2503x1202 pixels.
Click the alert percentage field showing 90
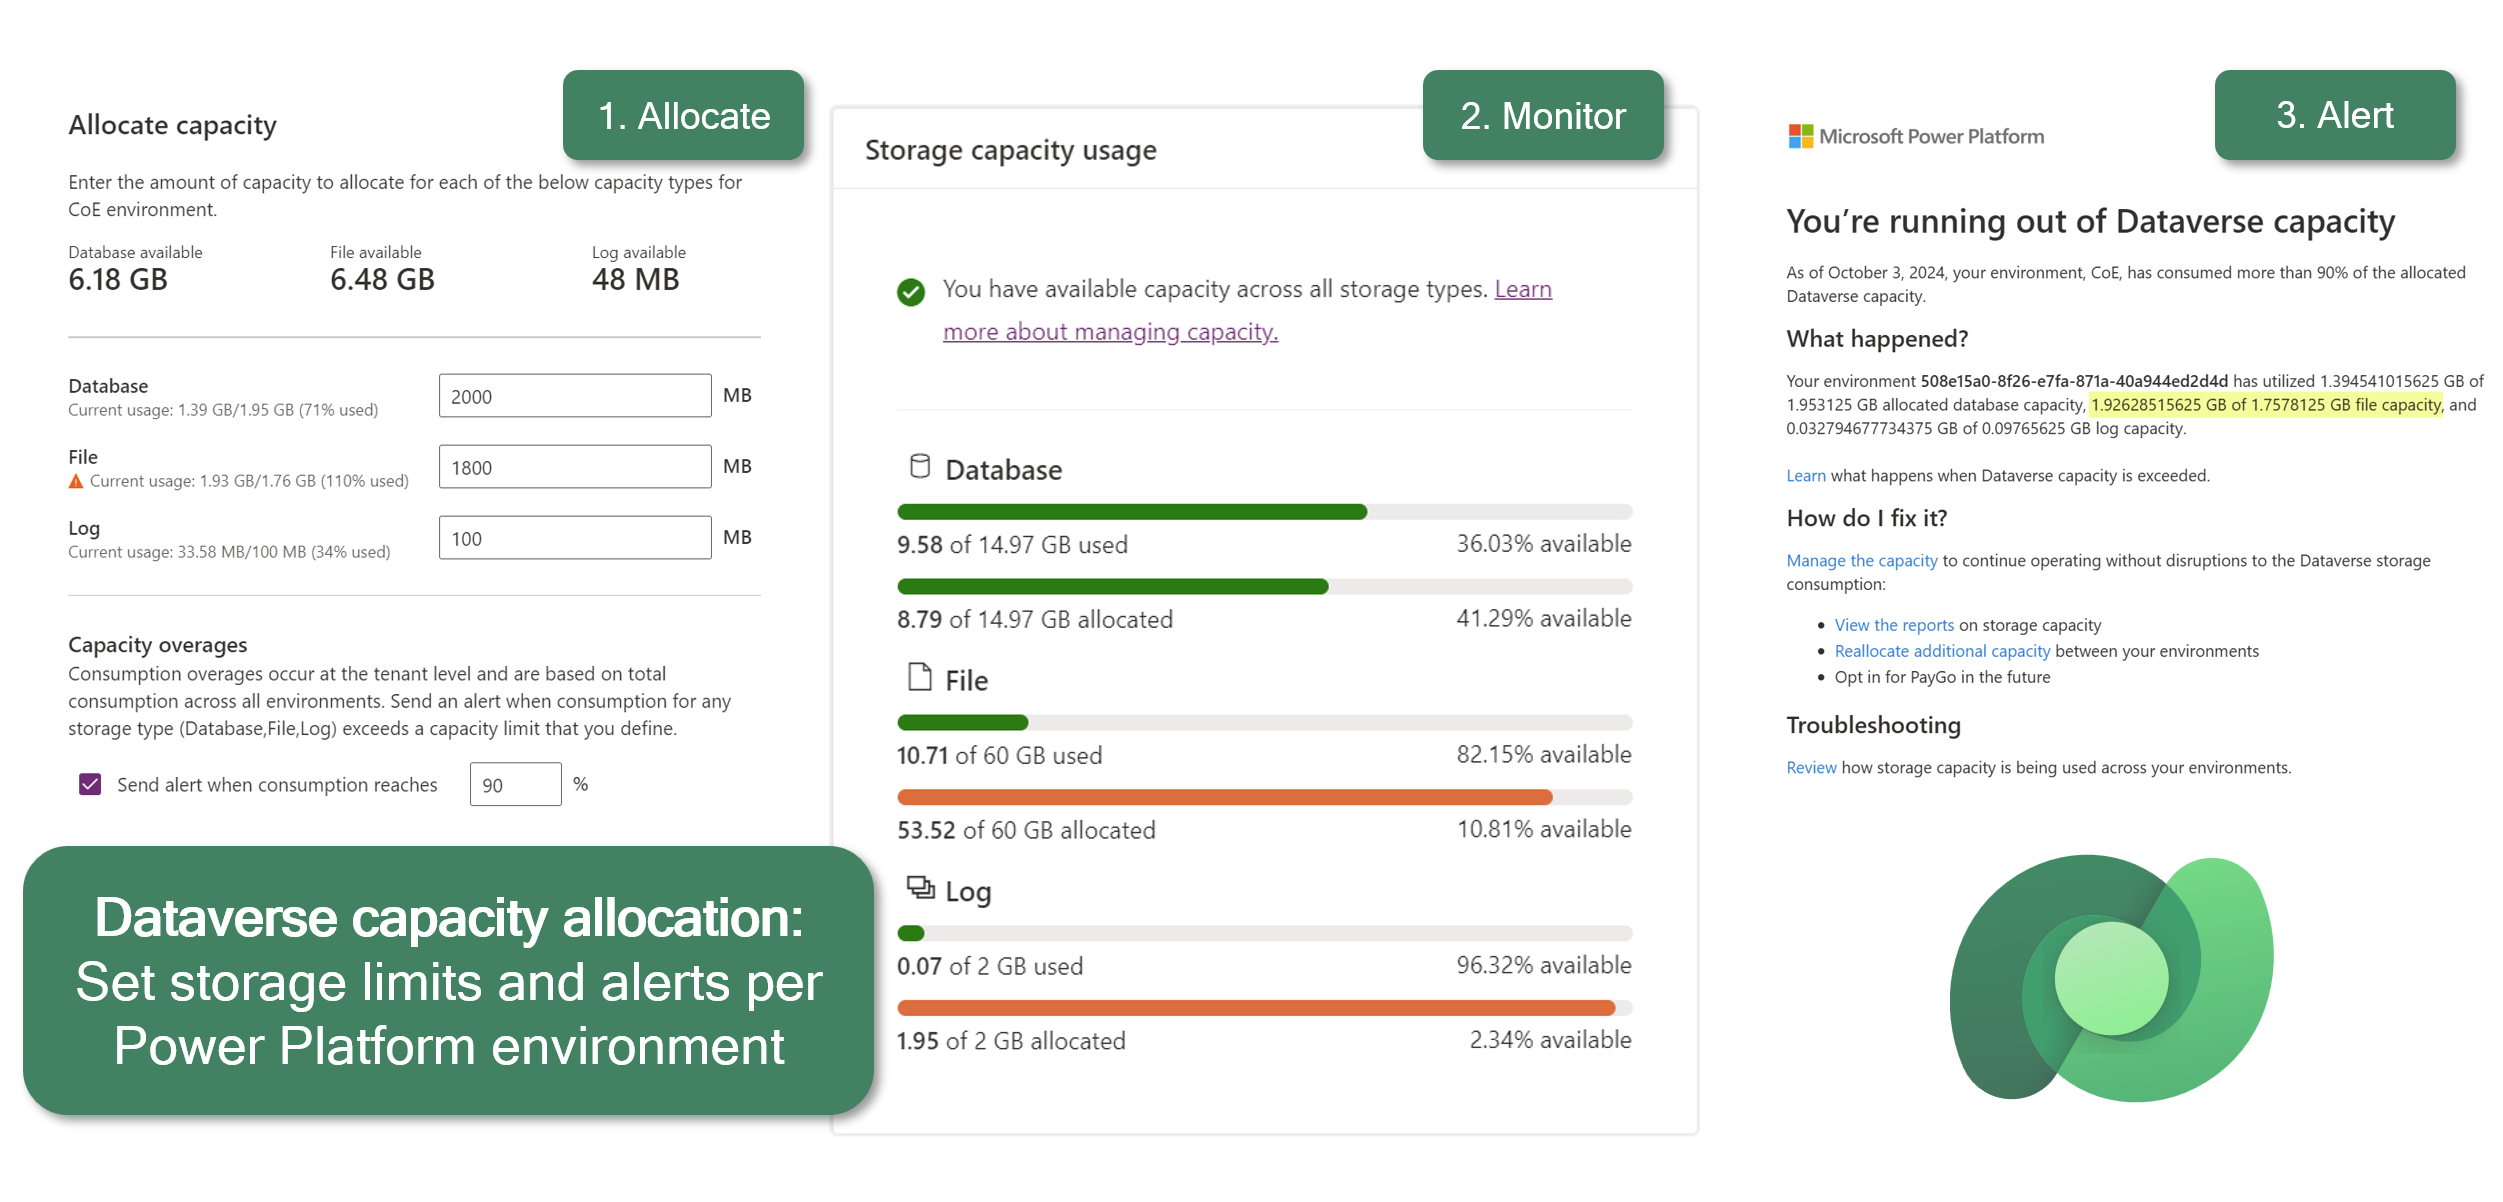515,784
